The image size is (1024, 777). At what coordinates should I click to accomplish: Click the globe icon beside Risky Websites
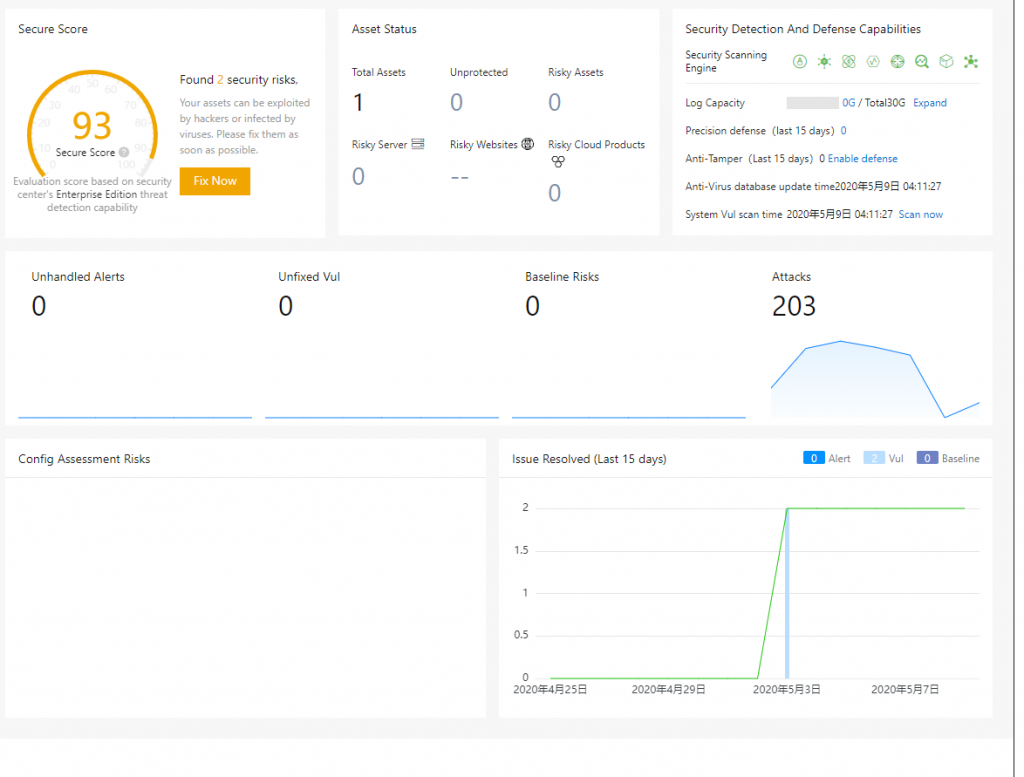(x=528, y=144)
